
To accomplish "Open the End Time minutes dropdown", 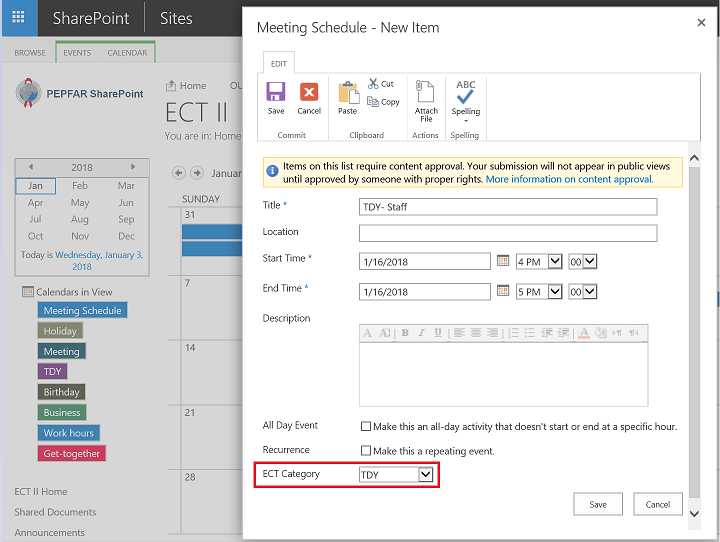I will point(590,291).
